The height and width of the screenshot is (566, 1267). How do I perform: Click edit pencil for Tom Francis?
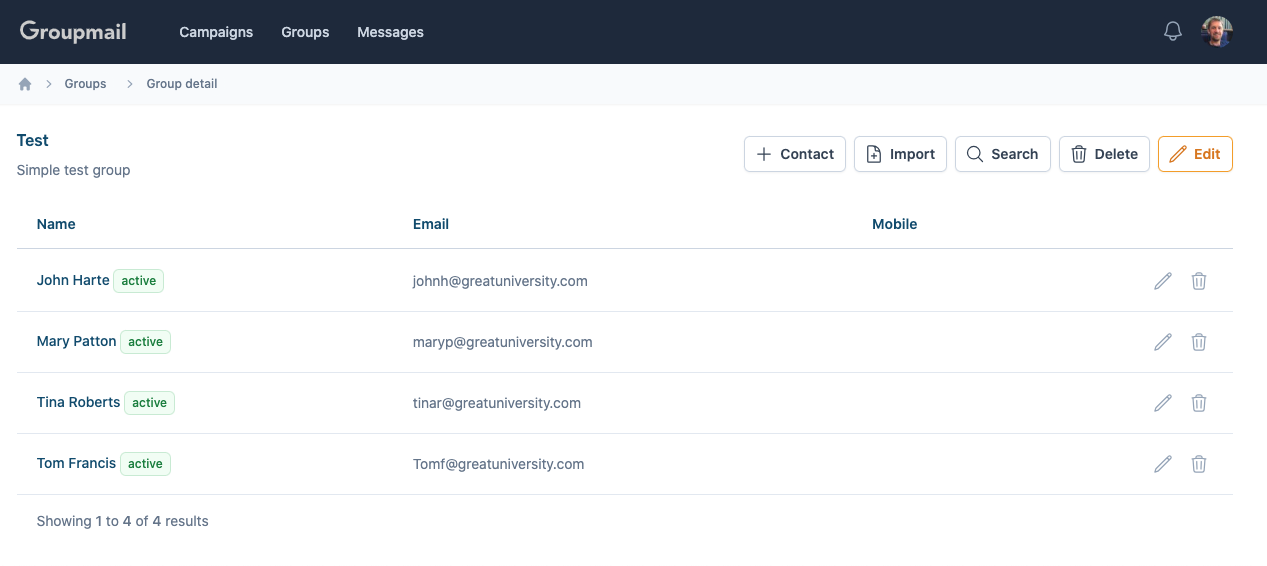1162,464
